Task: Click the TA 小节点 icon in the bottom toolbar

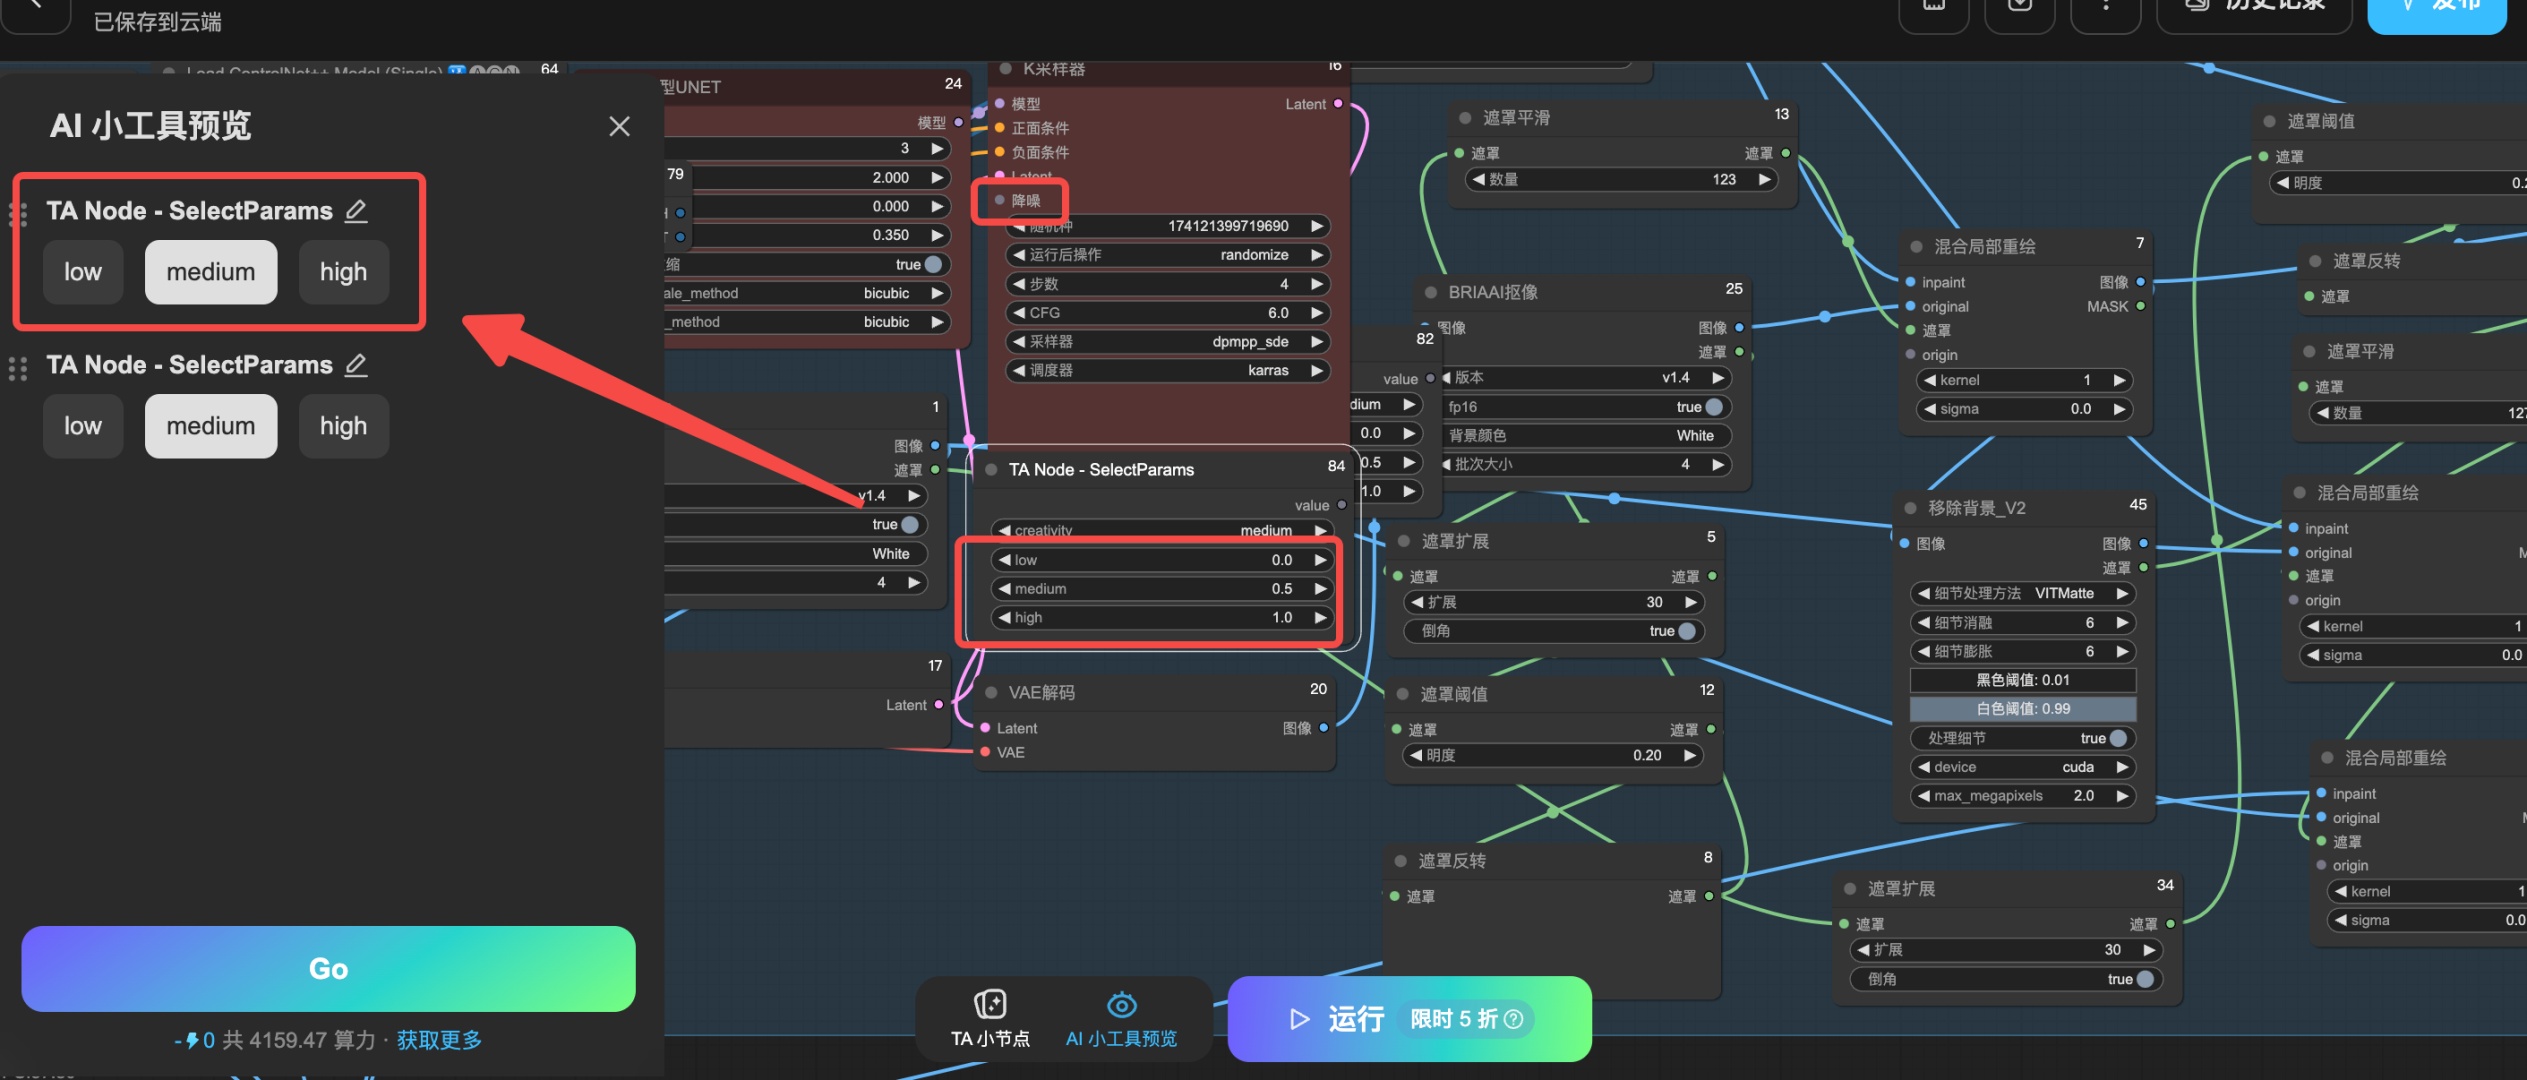Action: click(x=990, y=1004)
